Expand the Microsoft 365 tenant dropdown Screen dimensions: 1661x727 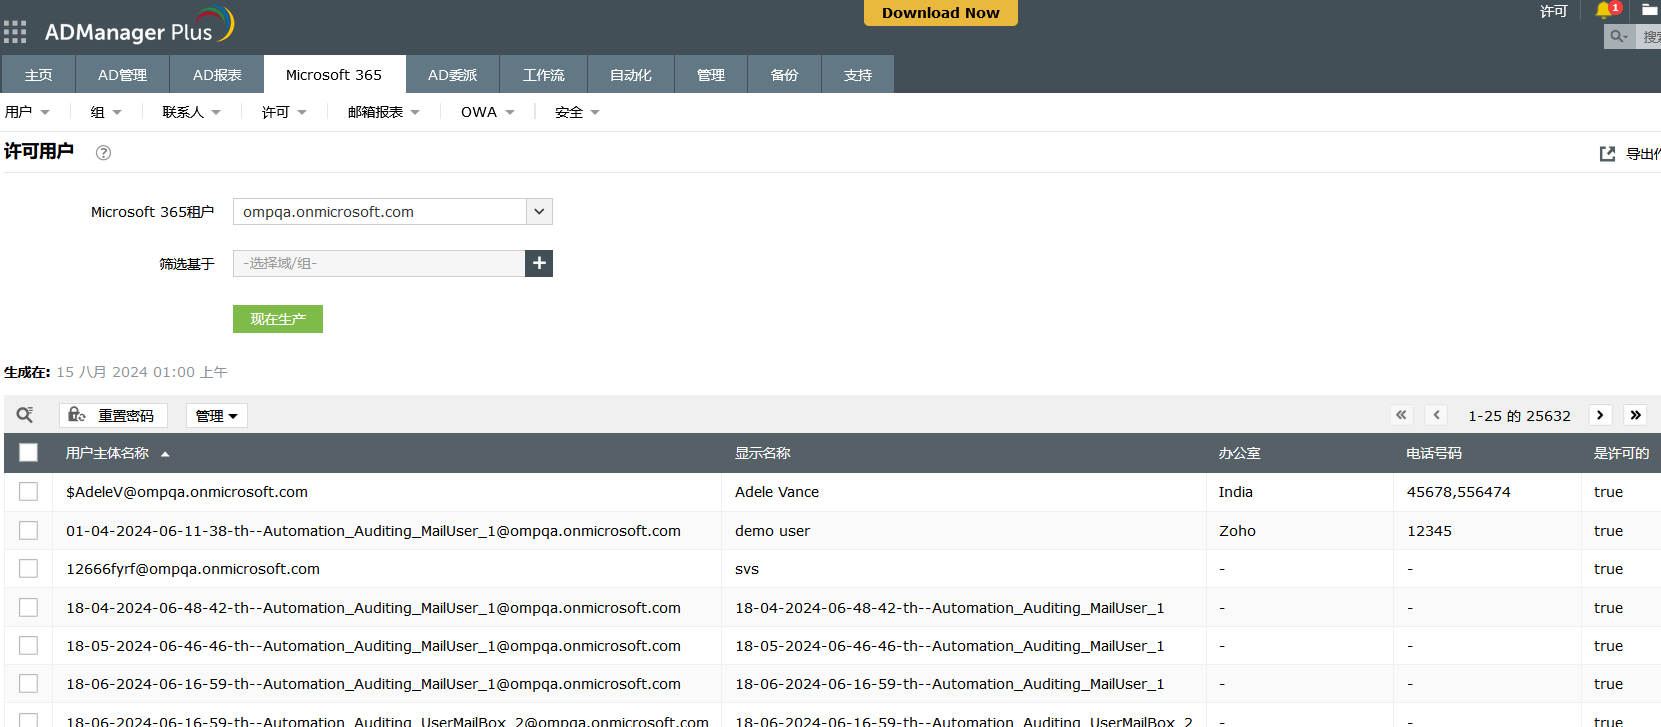coord(539,212)
